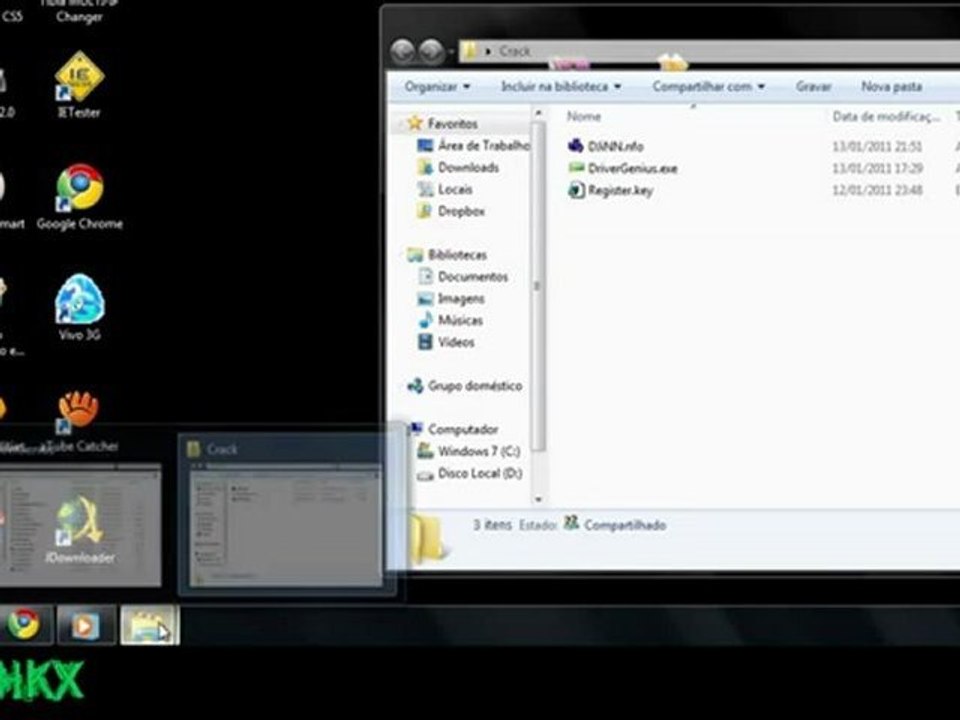Click the Disco Local (D:) drive icon
The width and height of the screenshot is (960, 720).
pyautogui.click(x=424, y=474)
